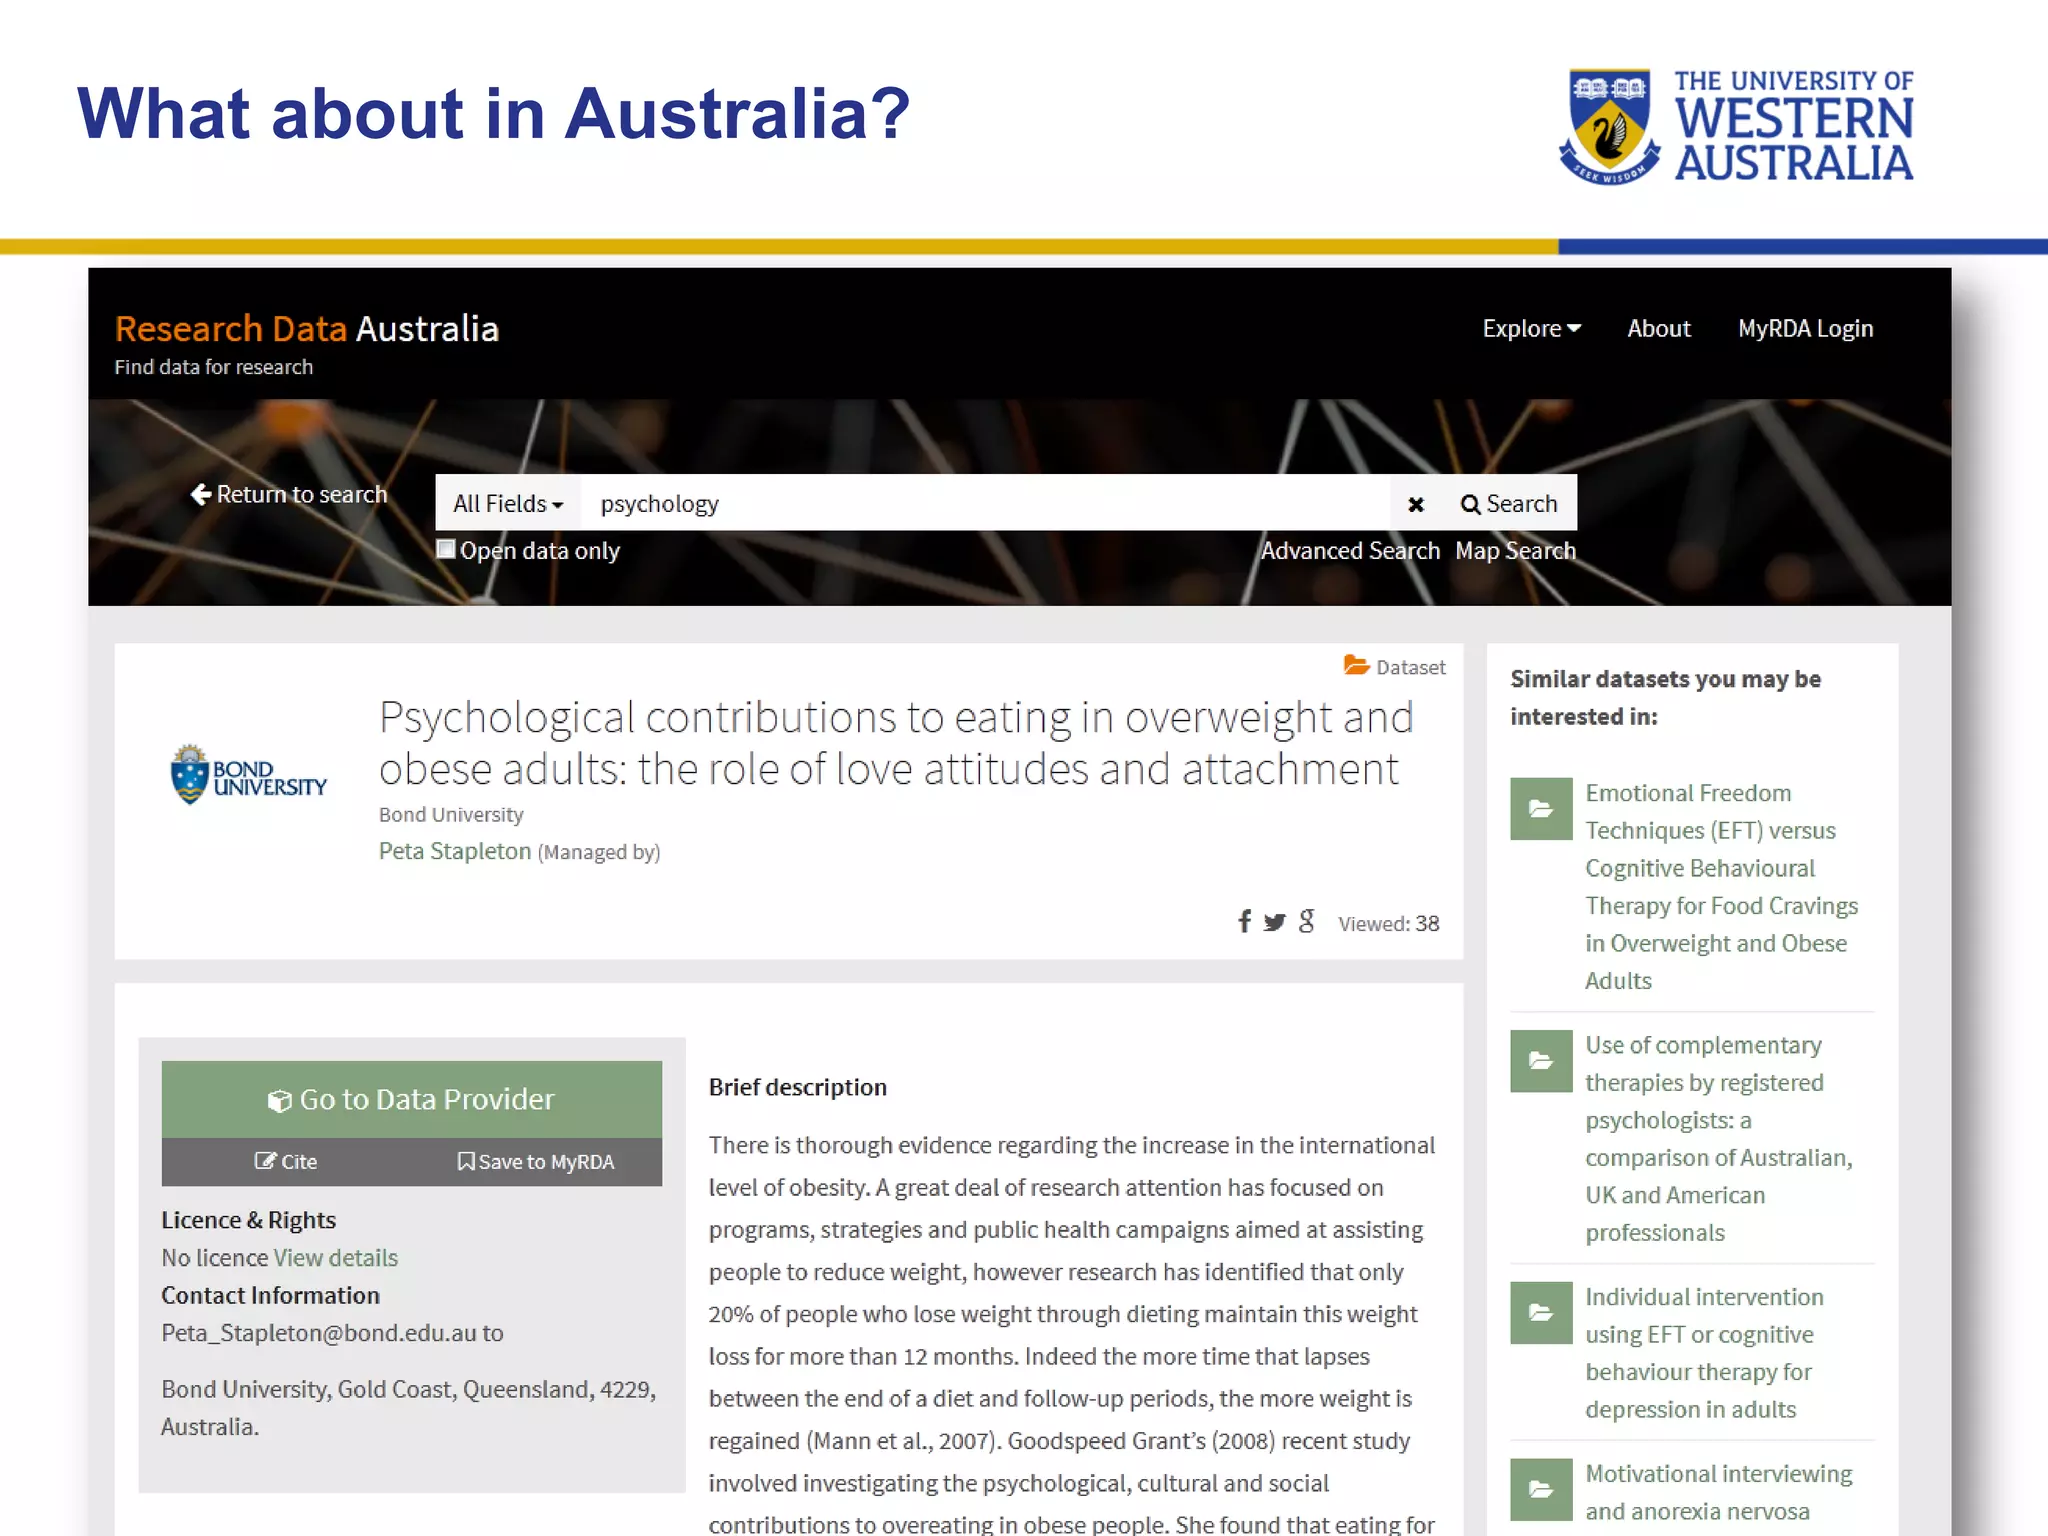Click the University of Western Australia crest
The image size is (2048, 1536).
click(1609, 126)
